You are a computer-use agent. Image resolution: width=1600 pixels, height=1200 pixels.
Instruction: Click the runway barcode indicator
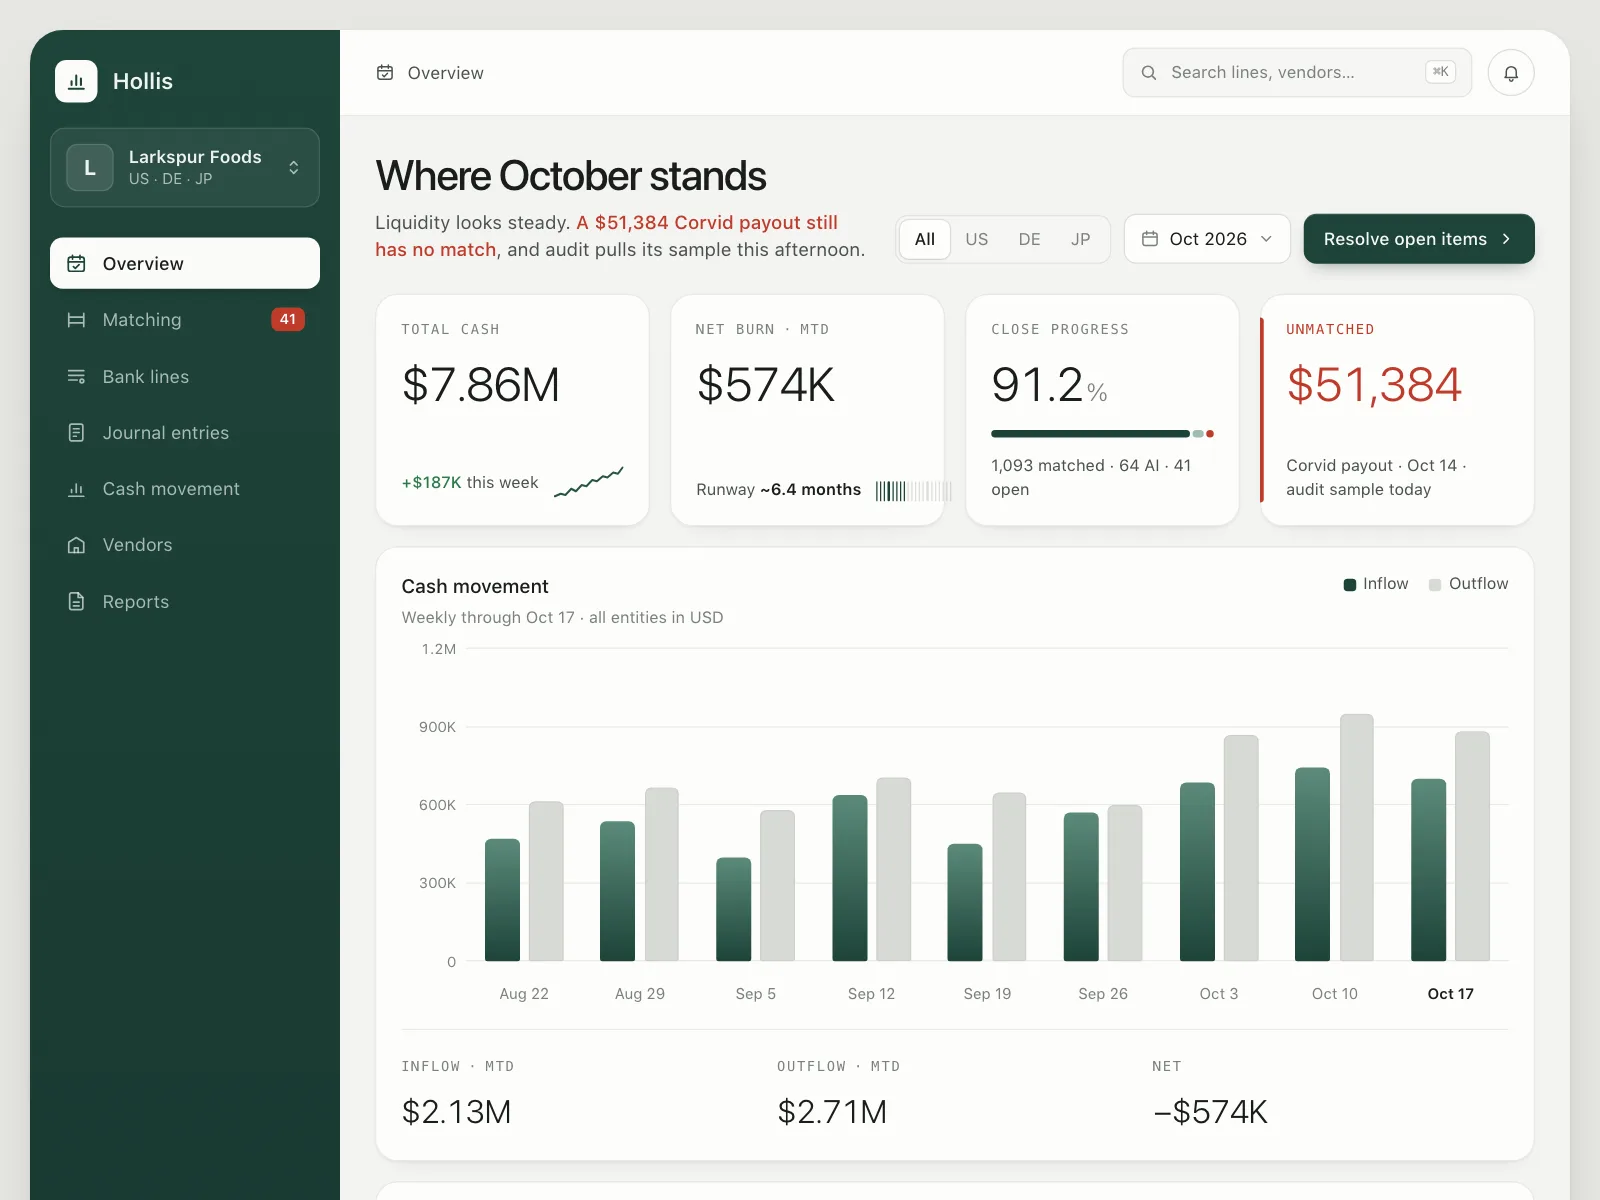[x=913, y=490]
